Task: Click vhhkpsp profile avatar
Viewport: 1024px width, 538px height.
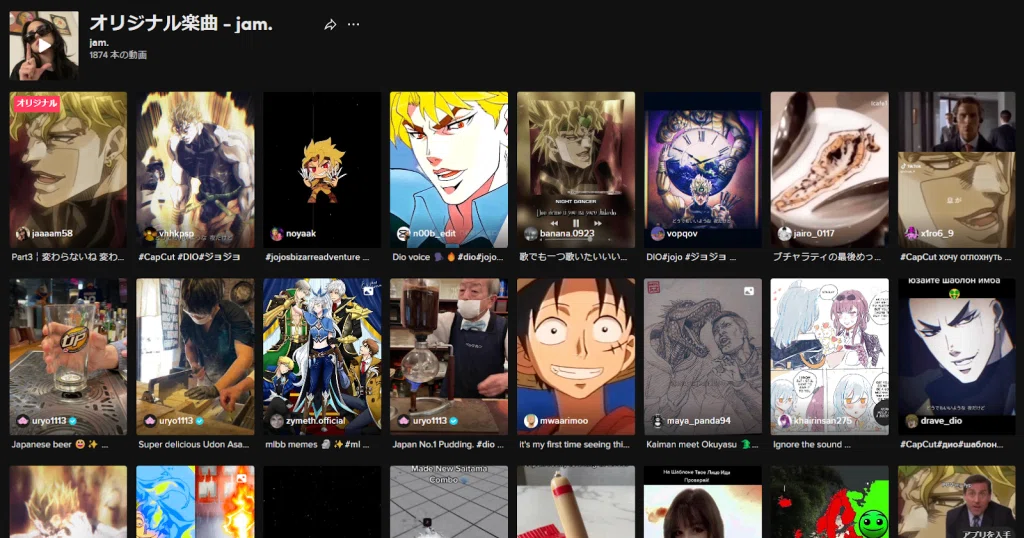Action: pyautogui.click(x=150, y=233)
